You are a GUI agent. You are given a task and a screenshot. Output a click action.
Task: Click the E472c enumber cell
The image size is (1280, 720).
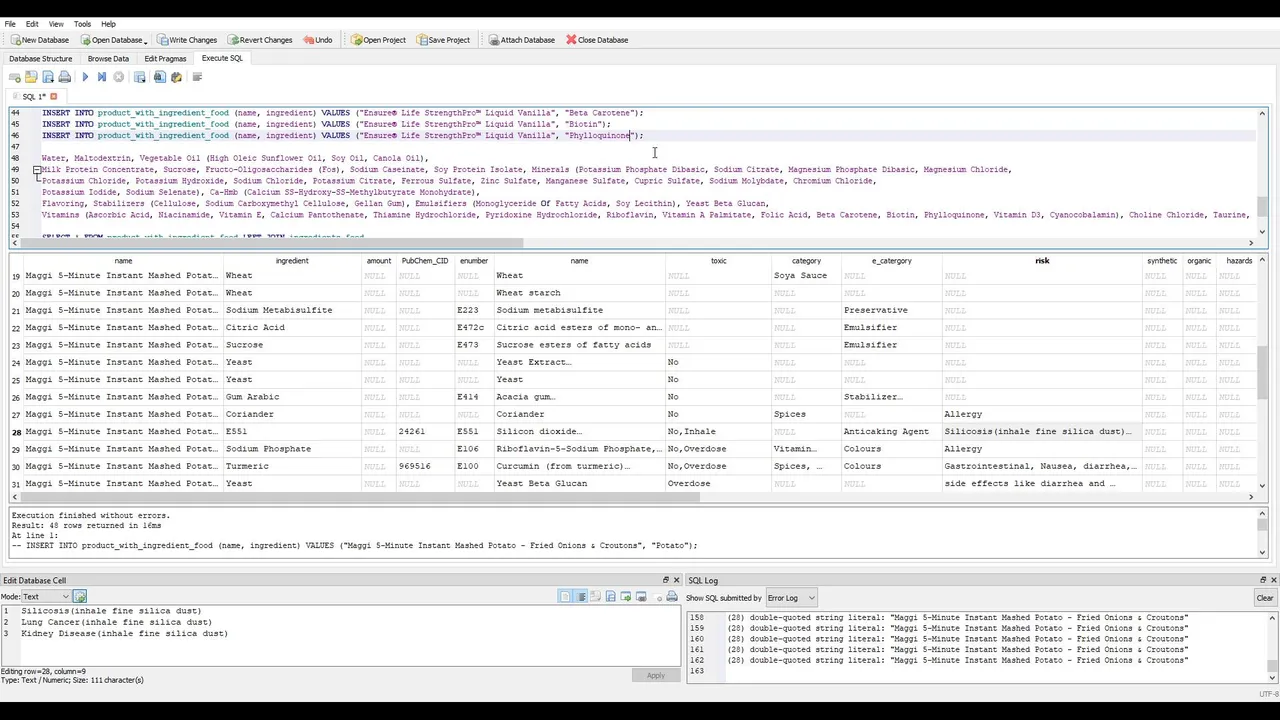click(474, 328)
